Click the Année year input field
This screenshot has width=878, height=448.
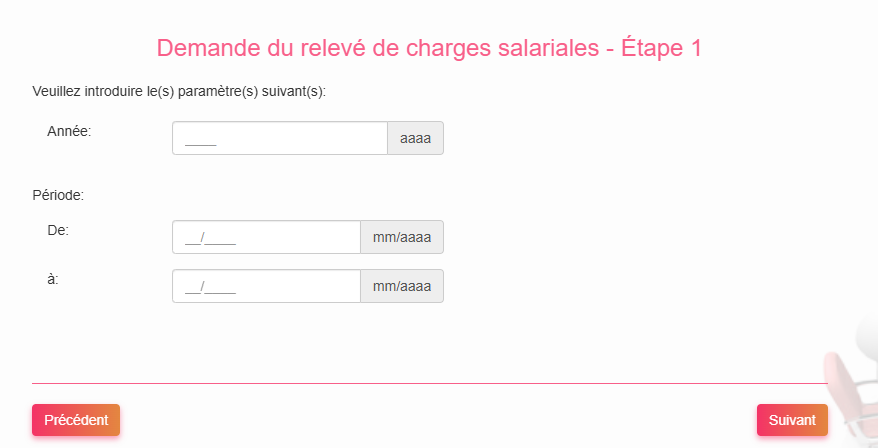coord(280,138)
